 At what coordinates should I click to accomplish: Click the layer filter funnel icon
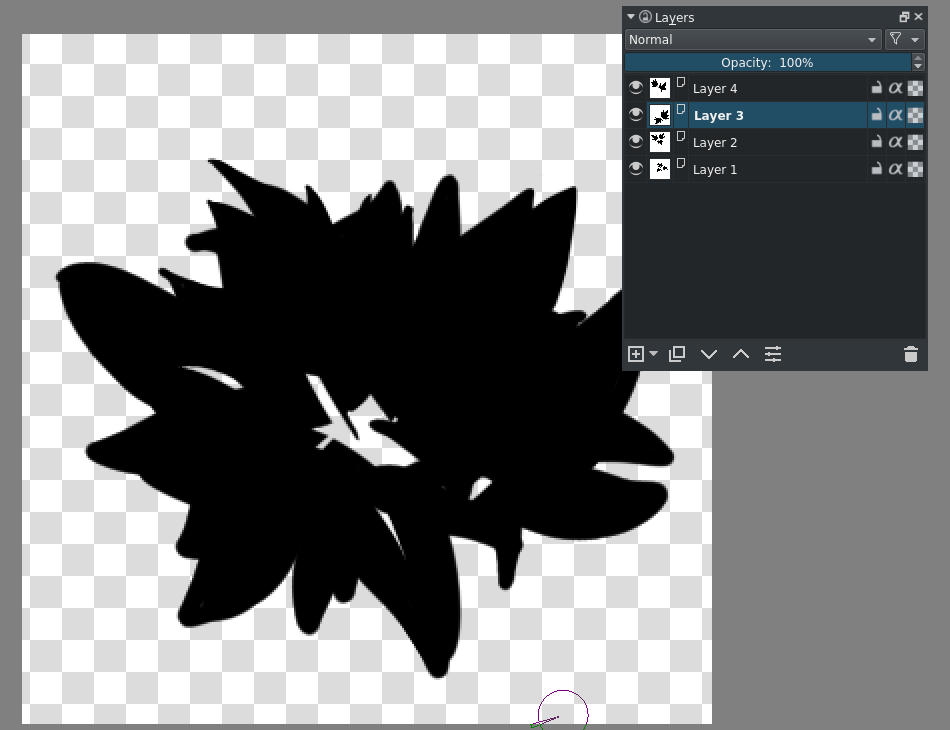coord(895,39)
